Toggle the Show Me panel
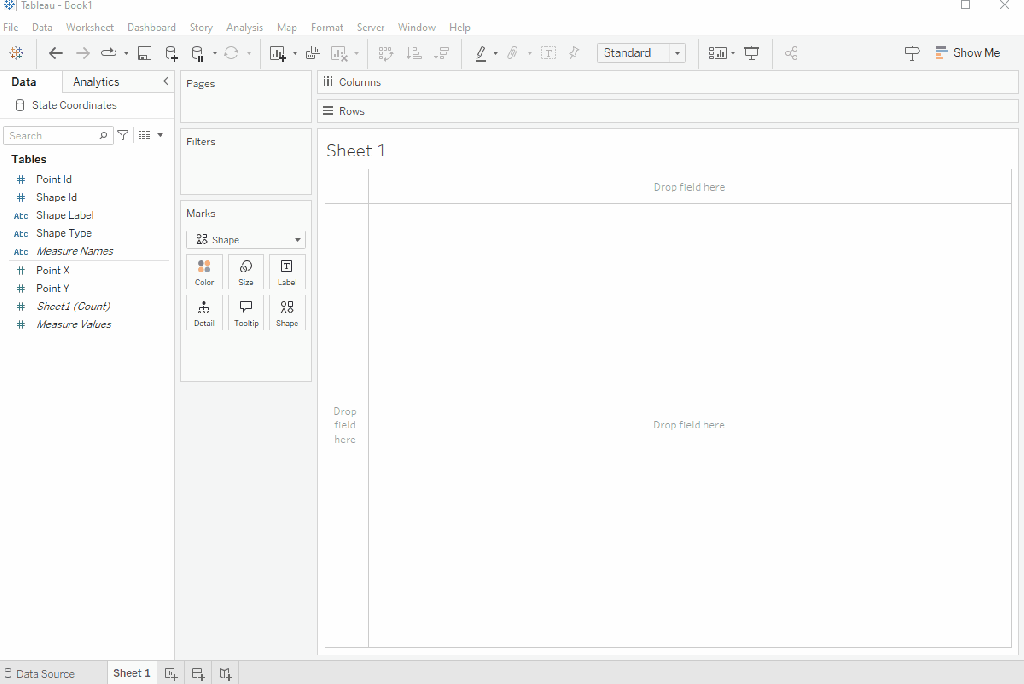 [967, 53]
